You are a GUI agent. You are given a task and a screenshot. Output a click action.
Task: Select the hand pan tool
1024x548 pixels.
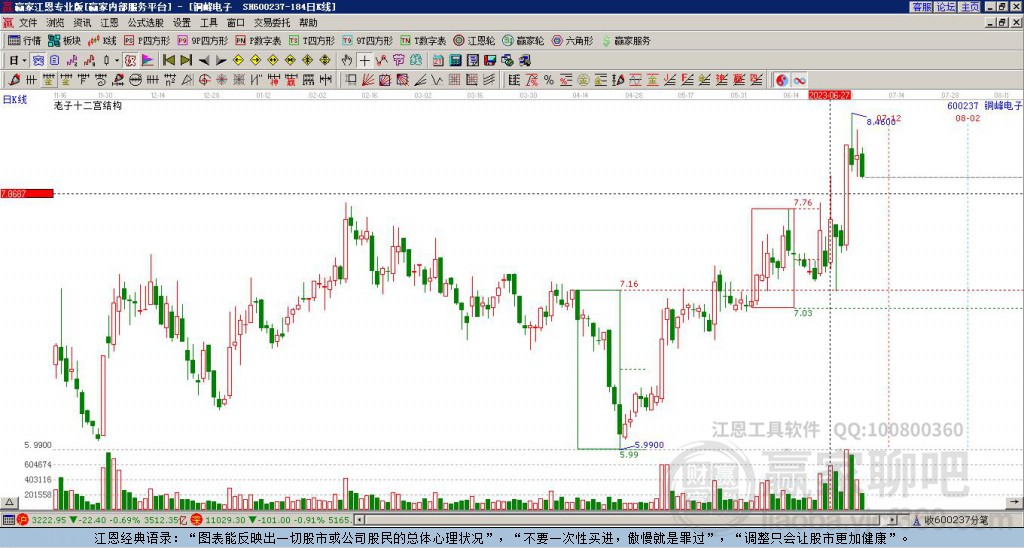coord(347,61)
